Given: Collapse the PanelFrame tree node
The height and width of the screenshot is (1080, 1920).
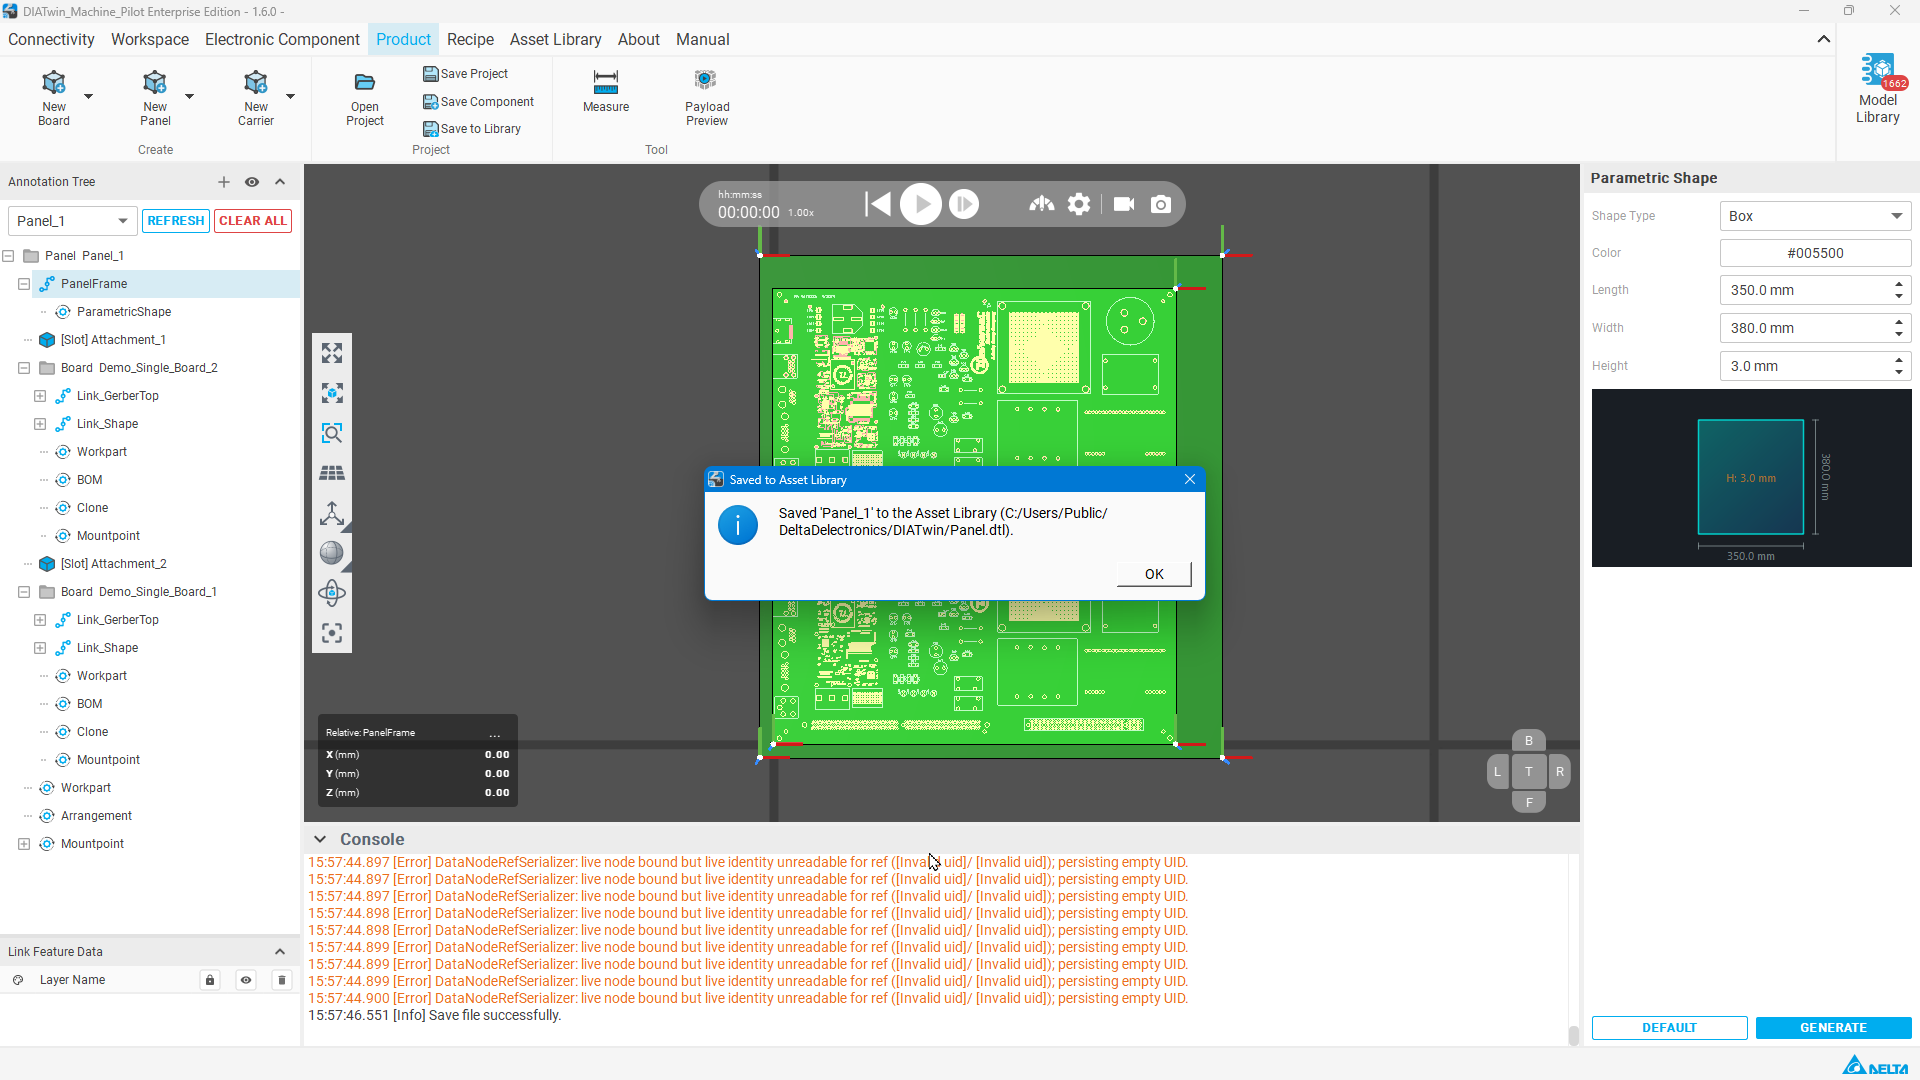Looking at the screenshot, I should point(24,284).
